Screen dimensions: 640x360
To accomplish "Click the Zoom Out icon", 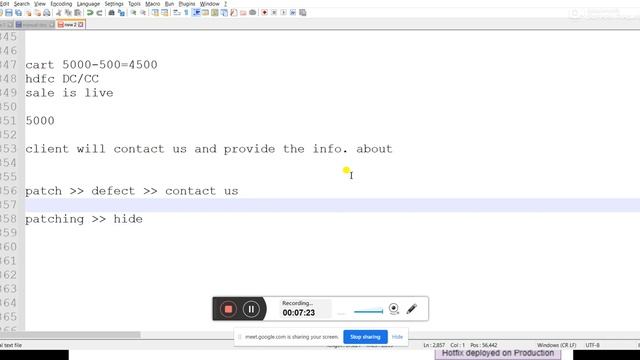I will tap(143, 13).
